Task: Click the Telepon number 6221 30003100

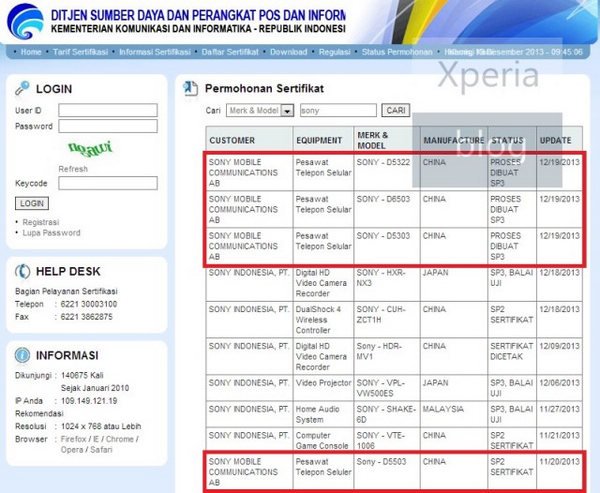Action: click(89, 304)
